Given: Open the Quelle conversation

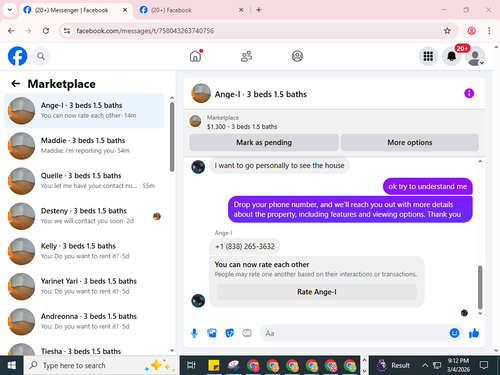Looking at the screenshot, I should tap(84, 181).
